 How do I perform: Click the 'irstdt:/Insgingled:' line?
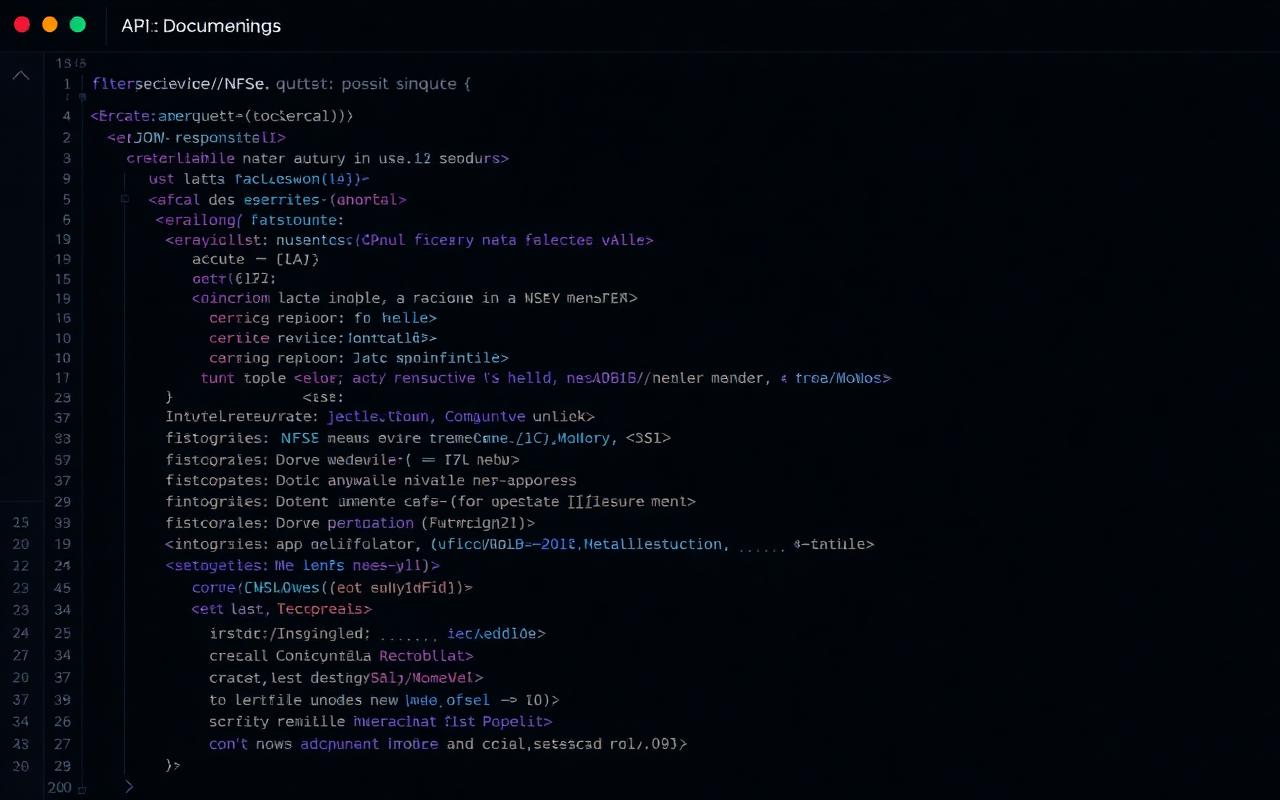pyautogui.click(x=377, y=633)
